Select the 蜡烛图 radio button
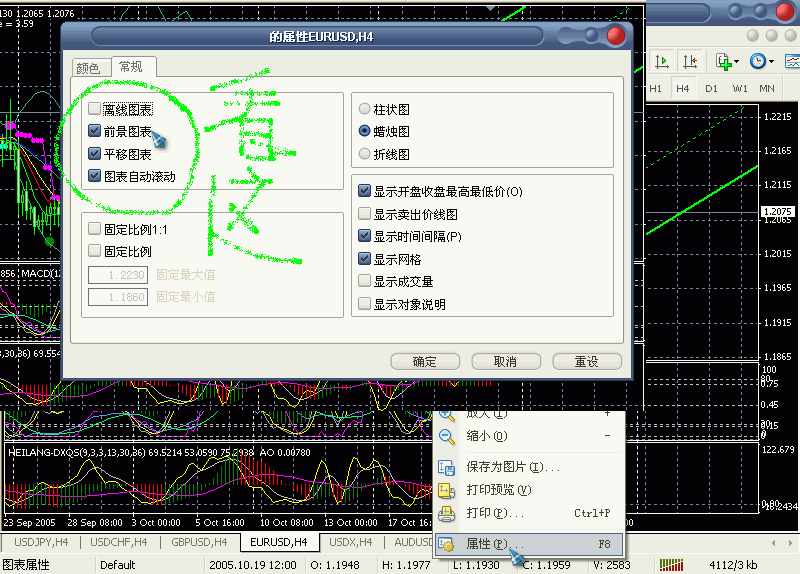This screenshot has width=800, height=574. pos(364,131)
